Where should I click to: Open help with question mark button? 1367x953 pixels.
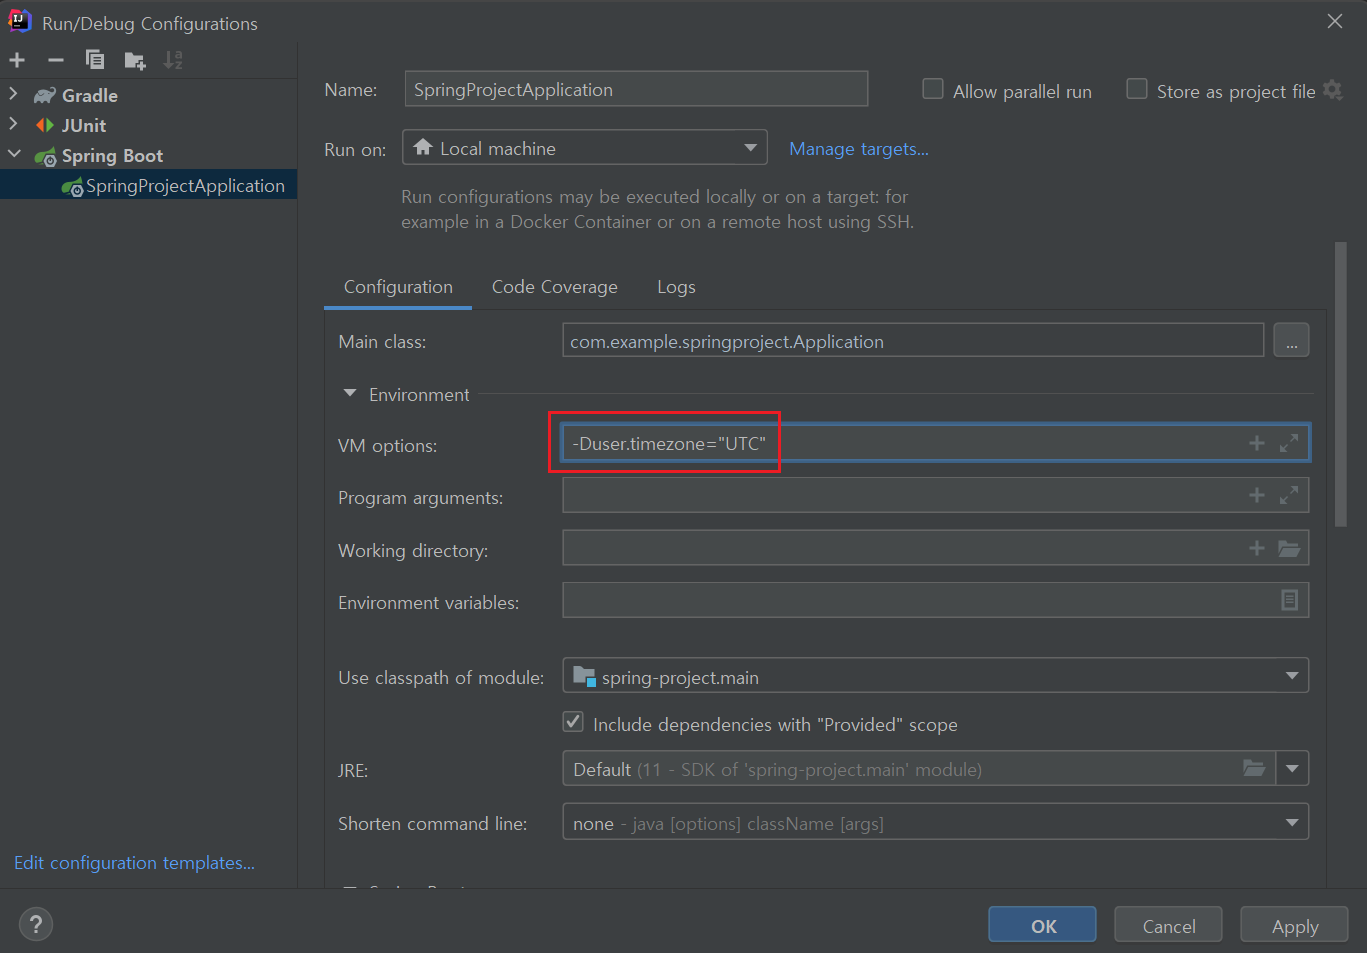35,924
